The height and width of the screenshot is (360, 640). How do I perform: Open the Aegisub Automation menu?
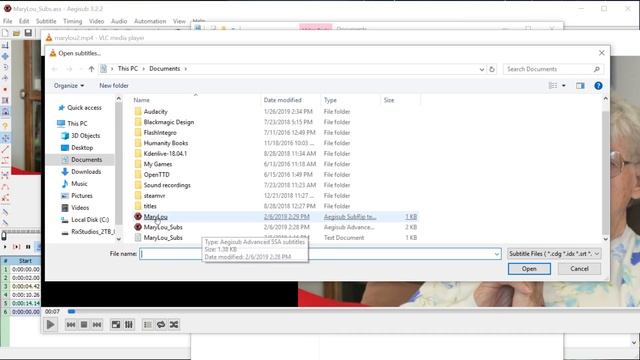(150, 21)
